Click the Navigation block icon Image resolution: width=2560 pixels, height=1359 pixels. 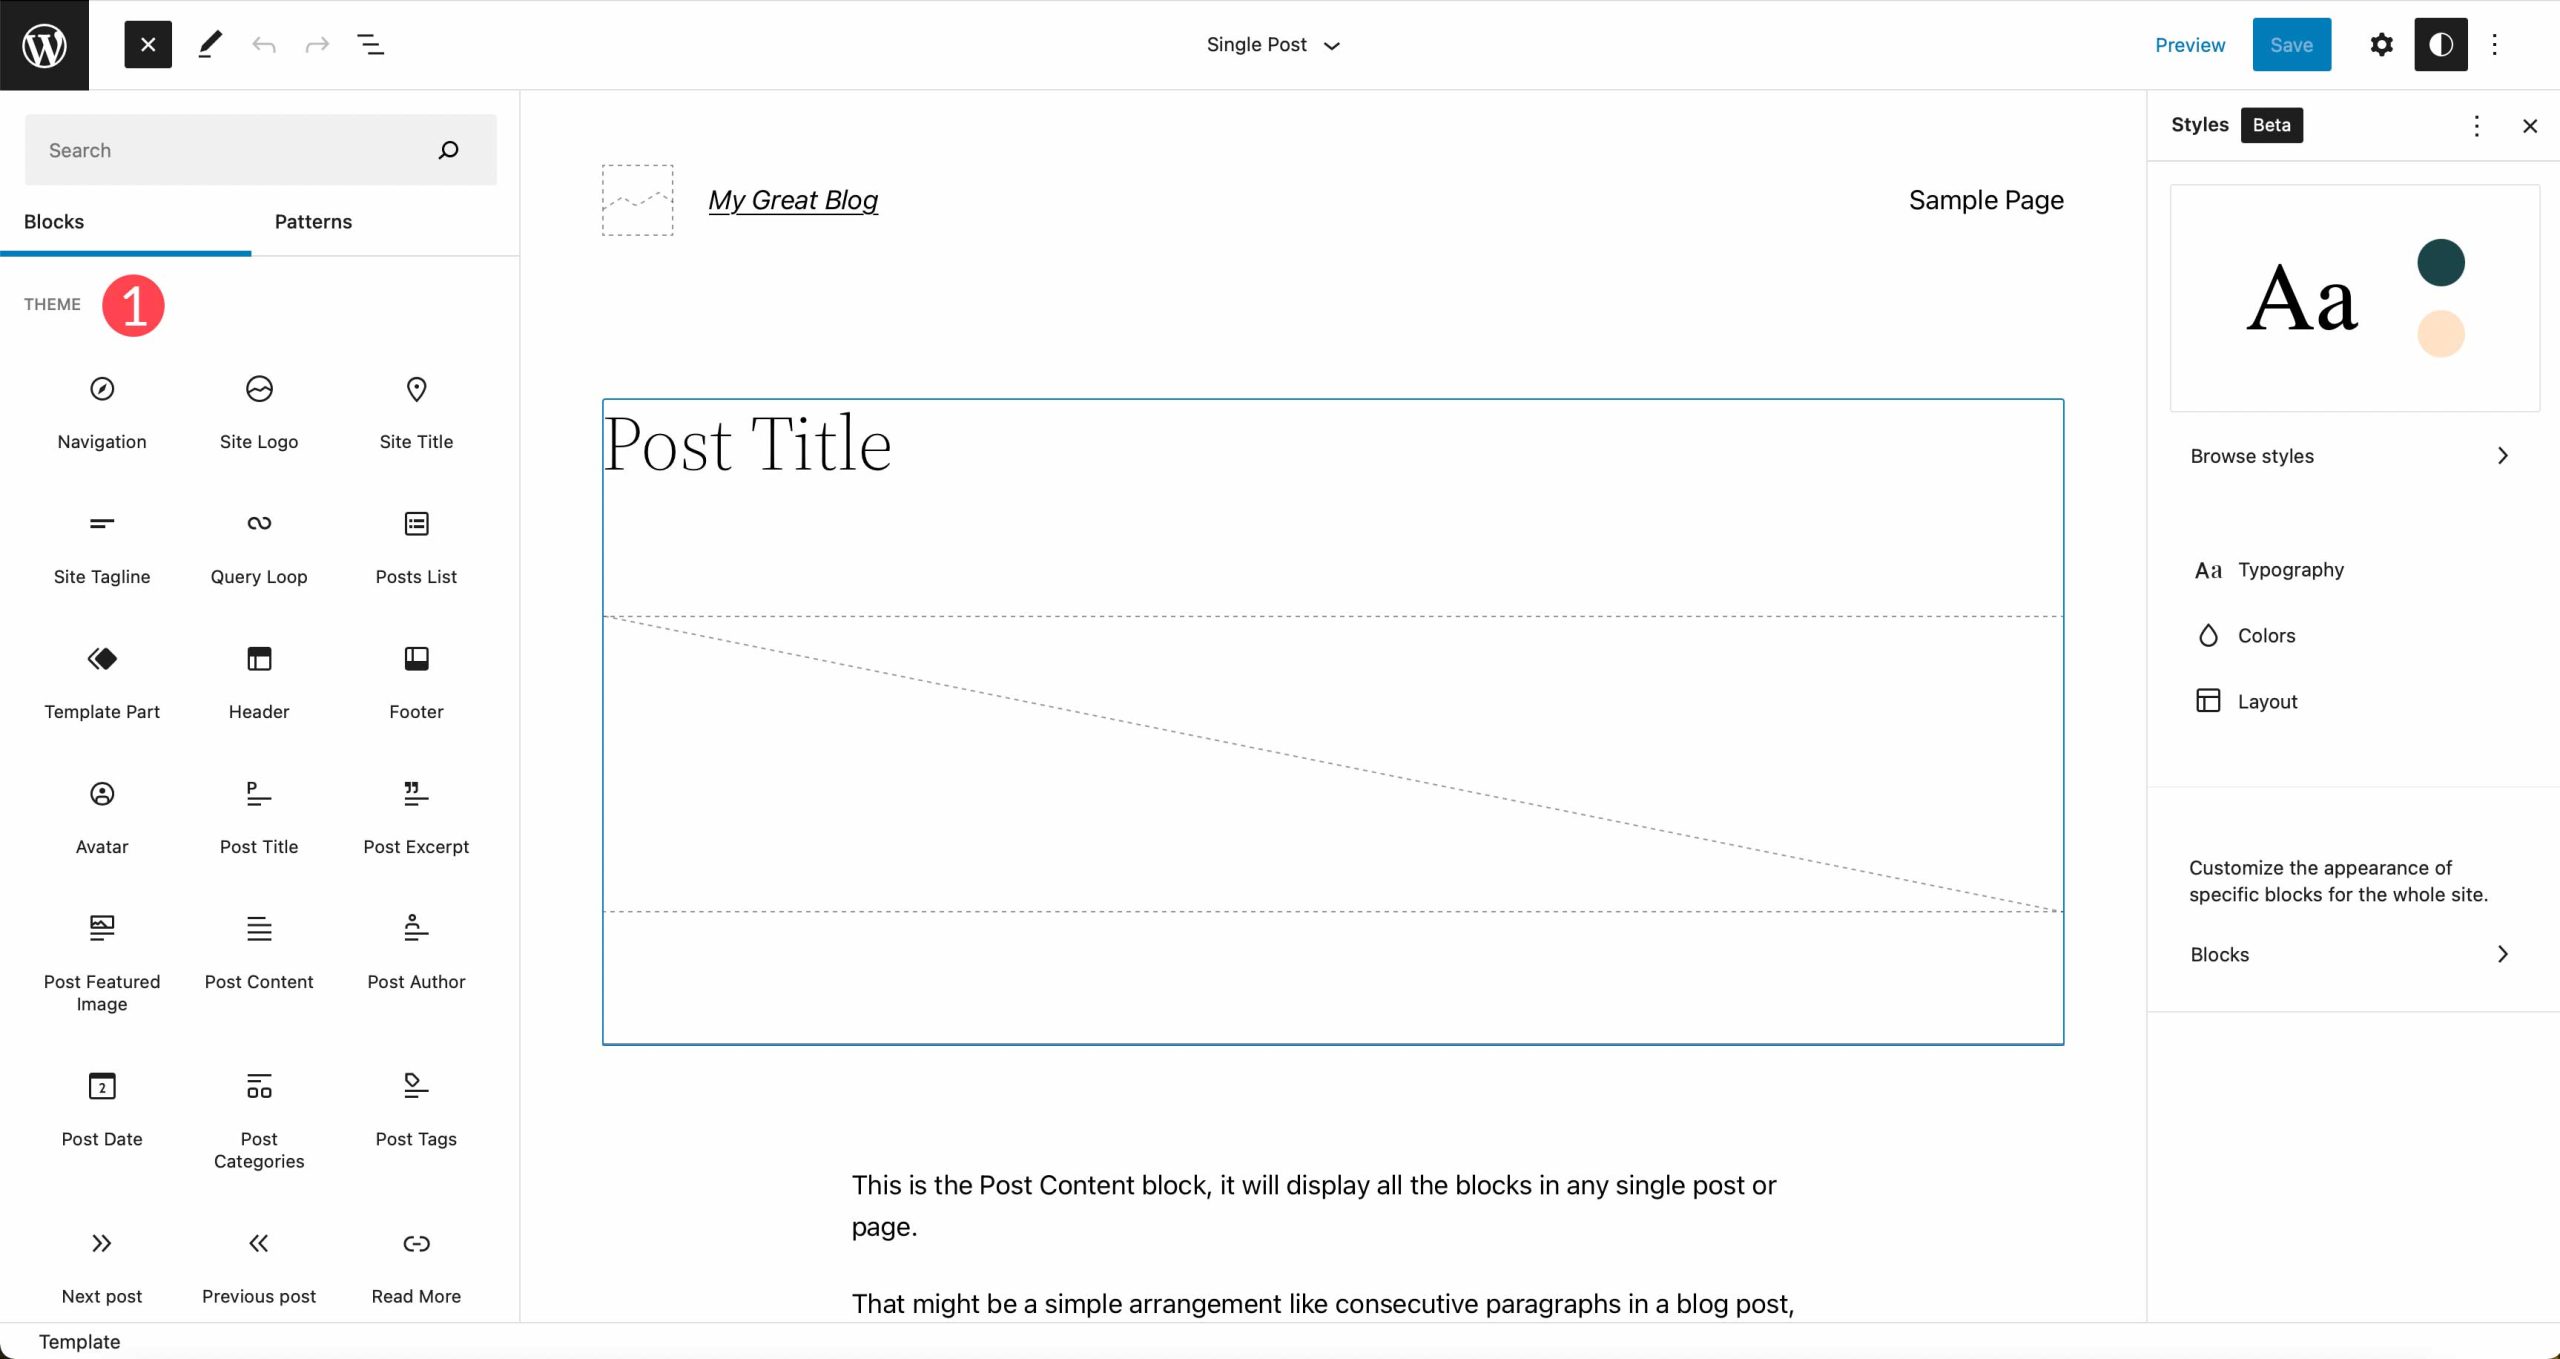click(102, 388)
